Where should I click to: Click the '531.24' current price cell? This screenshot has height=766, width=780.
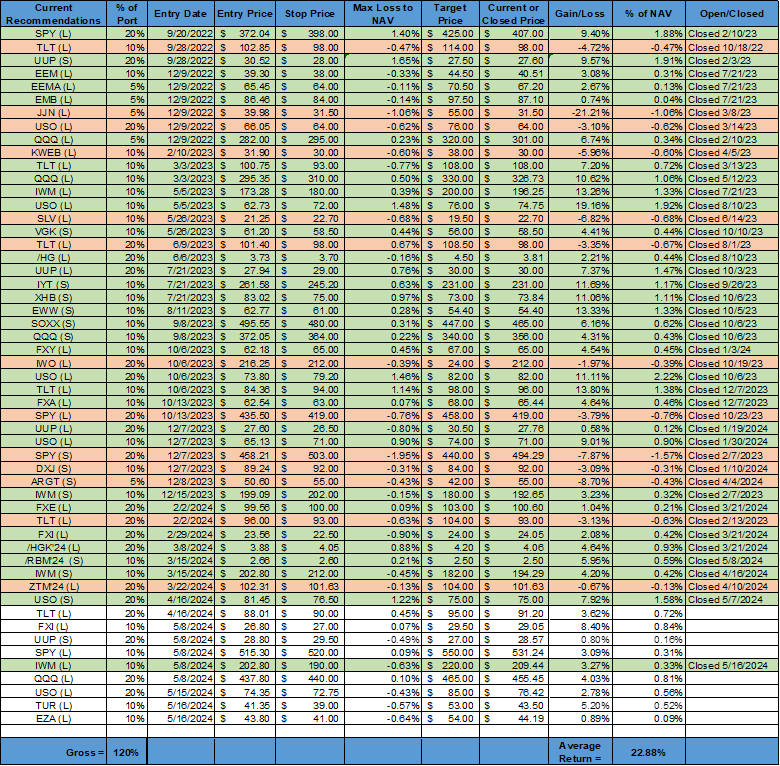pyautogui.click(x=514, y=653)
